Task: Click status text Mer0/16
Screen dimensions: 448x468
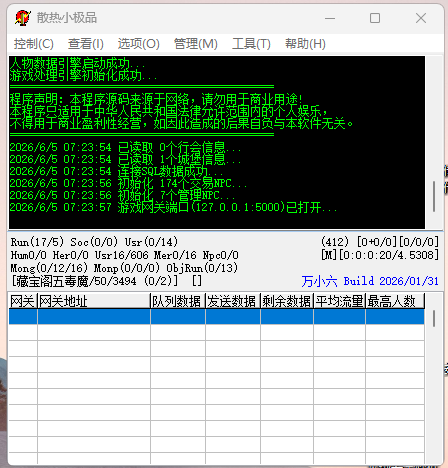Action: (175, 255)
